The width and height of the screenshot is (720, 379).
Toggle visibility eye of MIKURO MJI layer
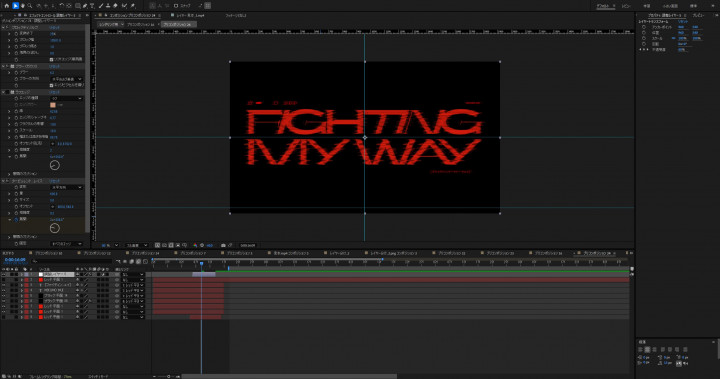(x=4, y=290)
